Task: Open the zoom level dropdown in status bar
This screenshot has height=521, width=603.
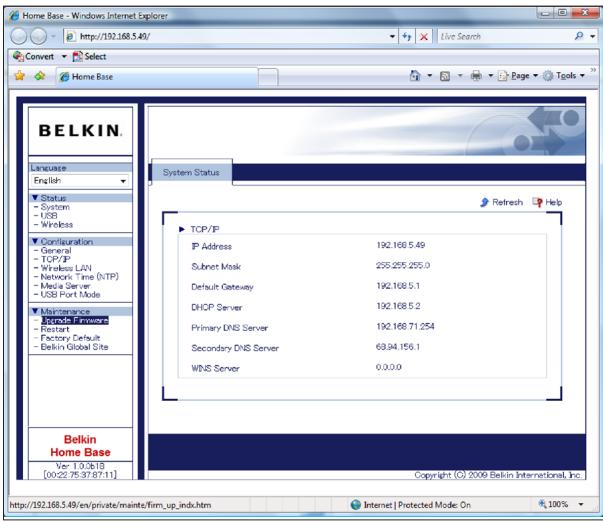Action: point(581,504)
